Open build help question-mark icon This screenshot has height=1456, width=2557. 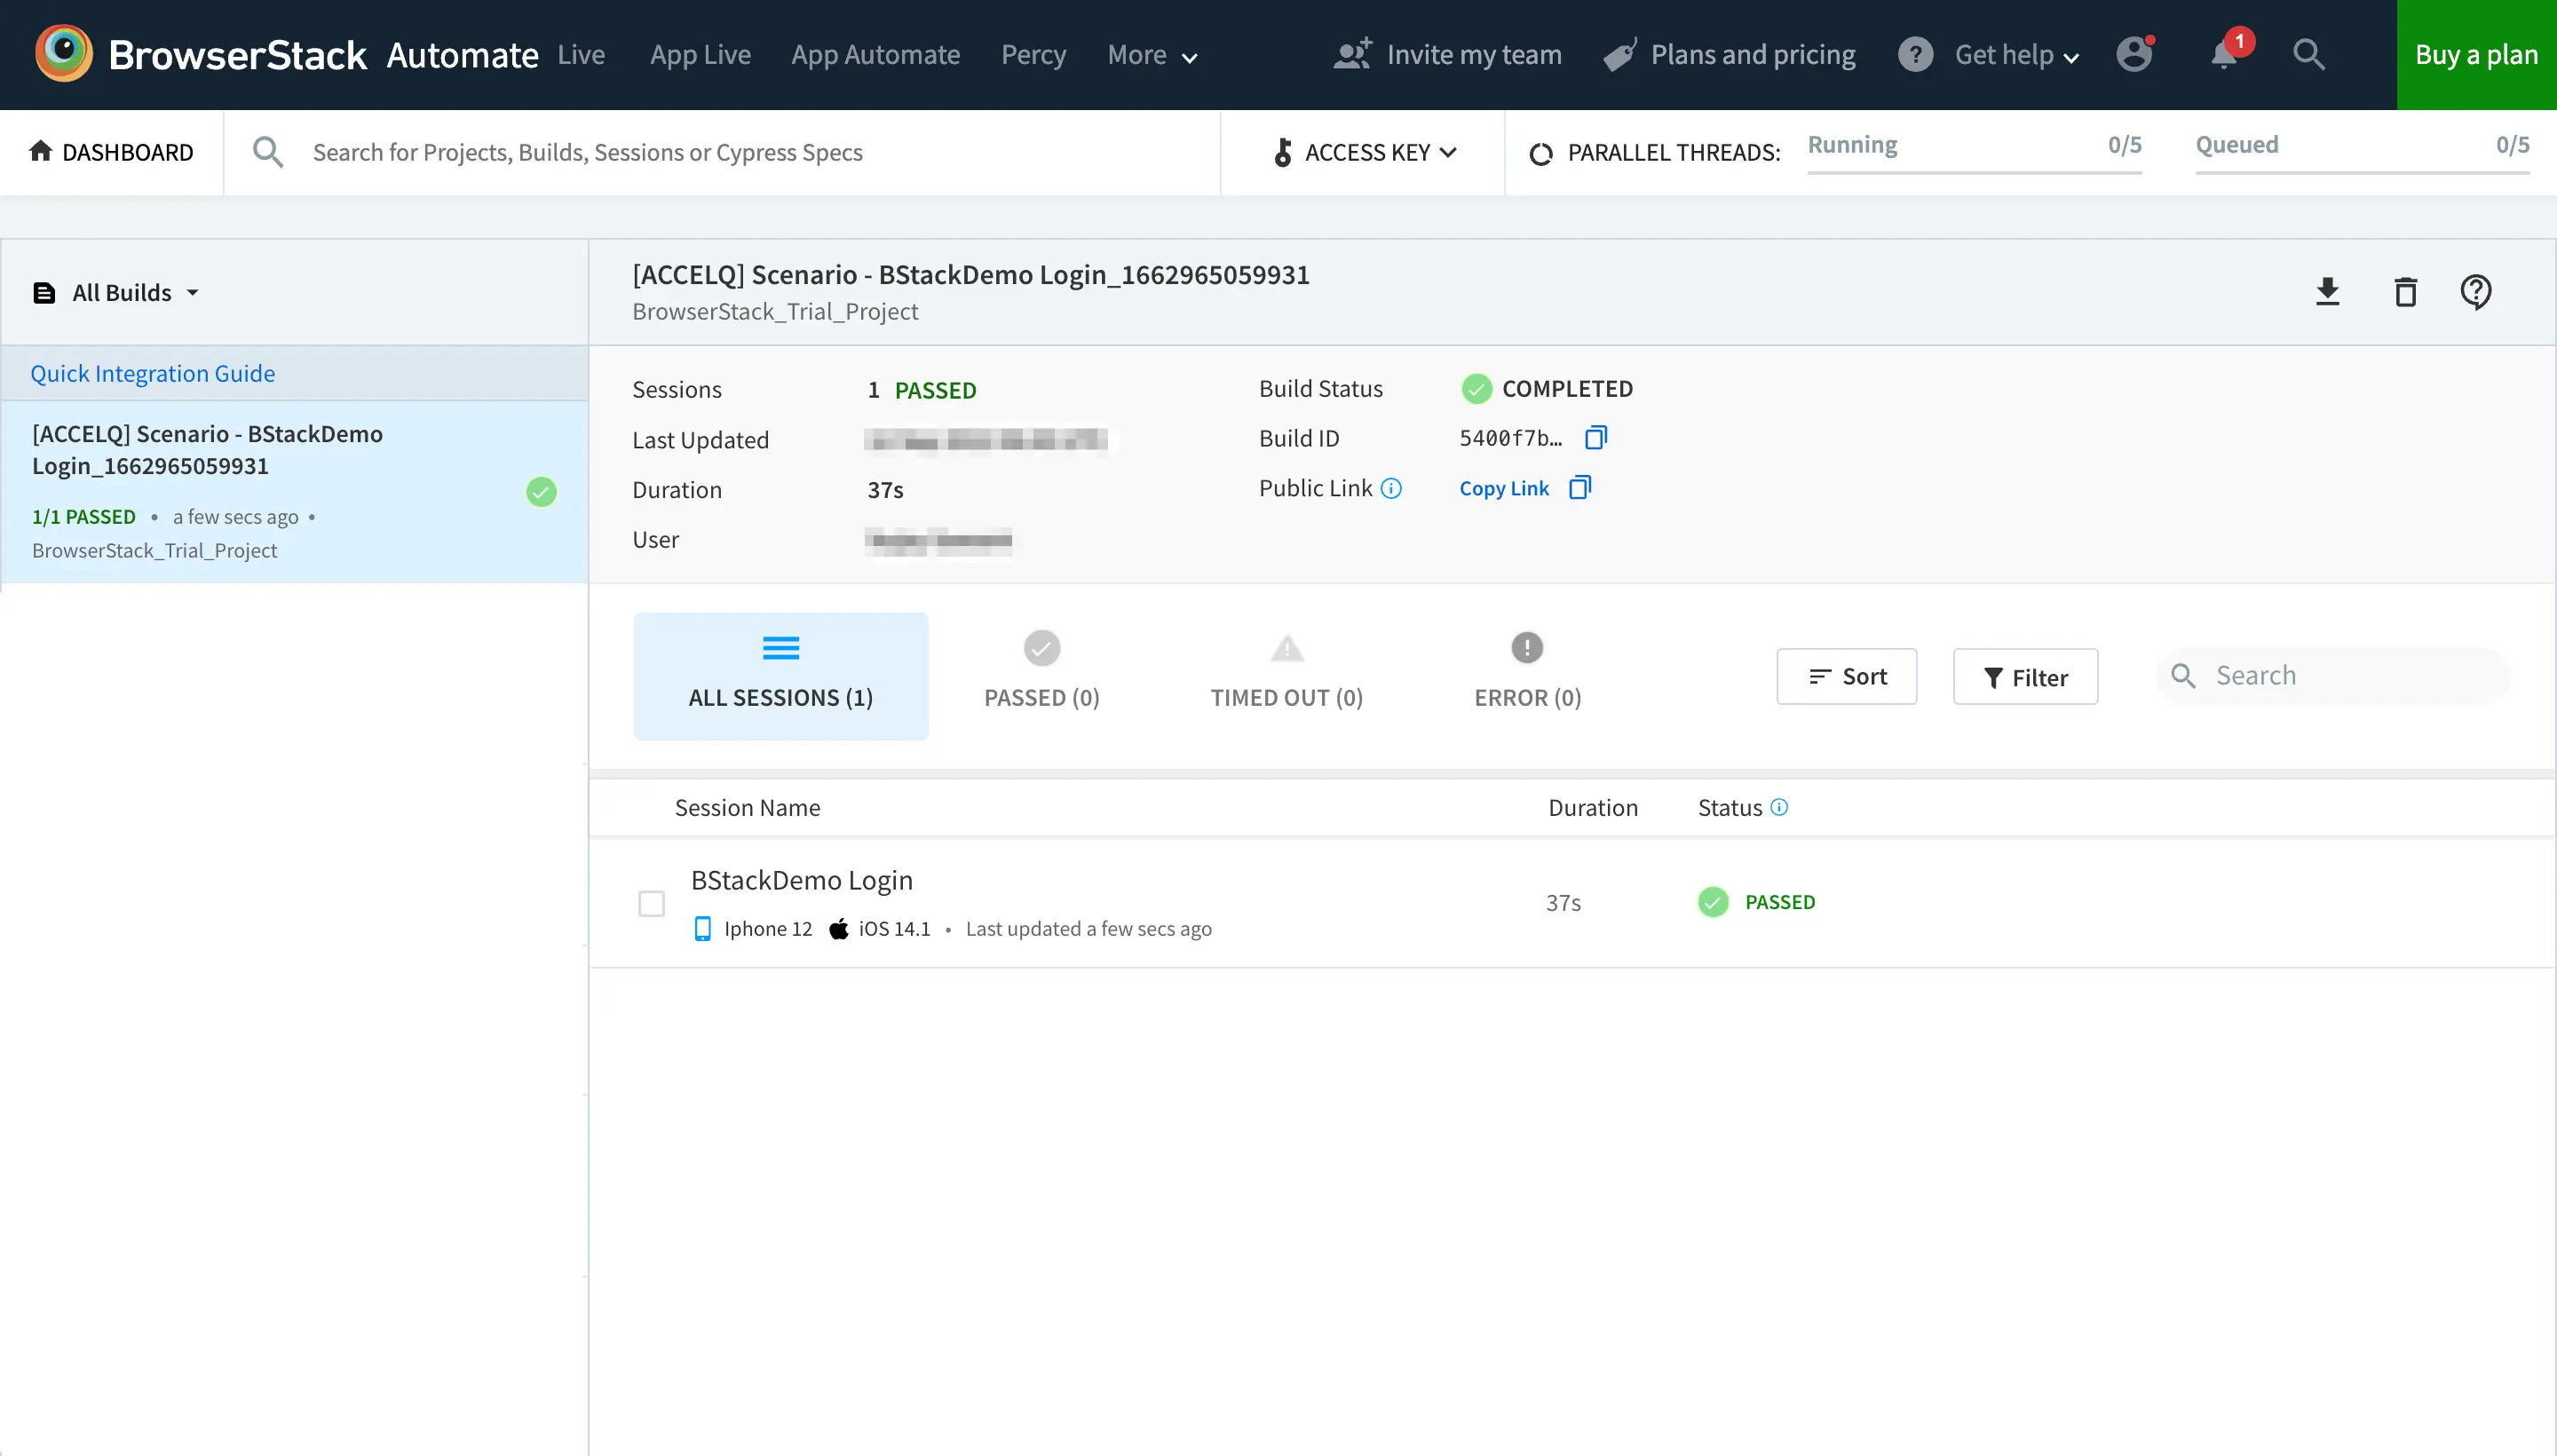(x=2475, y=292)
